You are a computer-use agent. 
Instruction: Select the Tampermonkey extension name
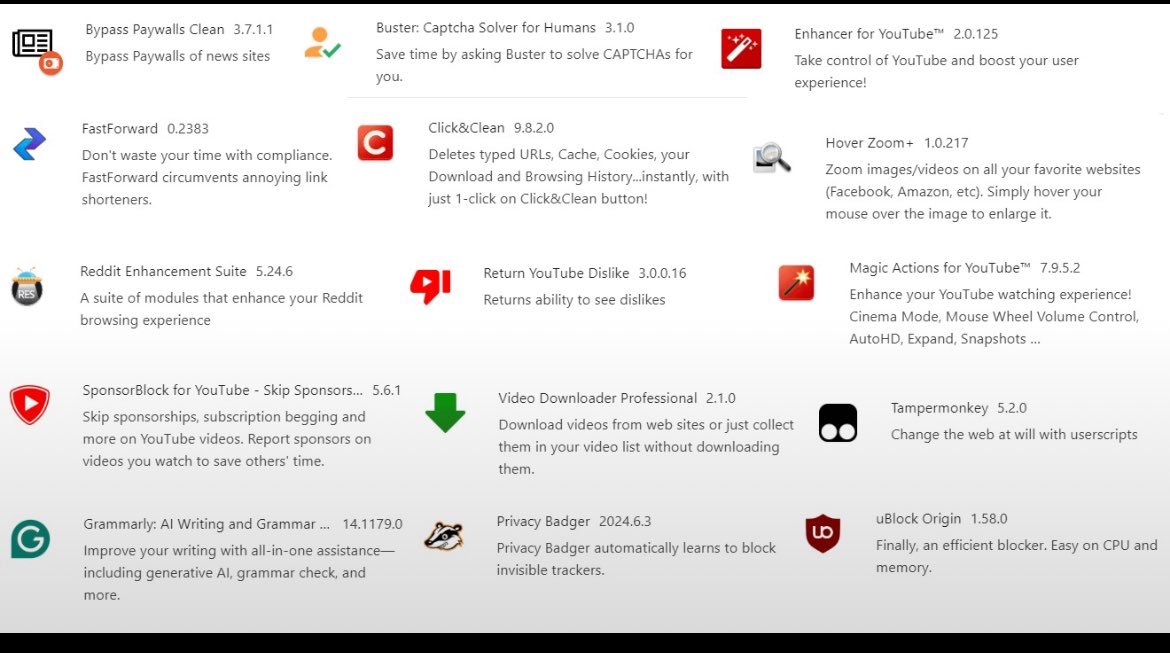(x=939, y=408)
